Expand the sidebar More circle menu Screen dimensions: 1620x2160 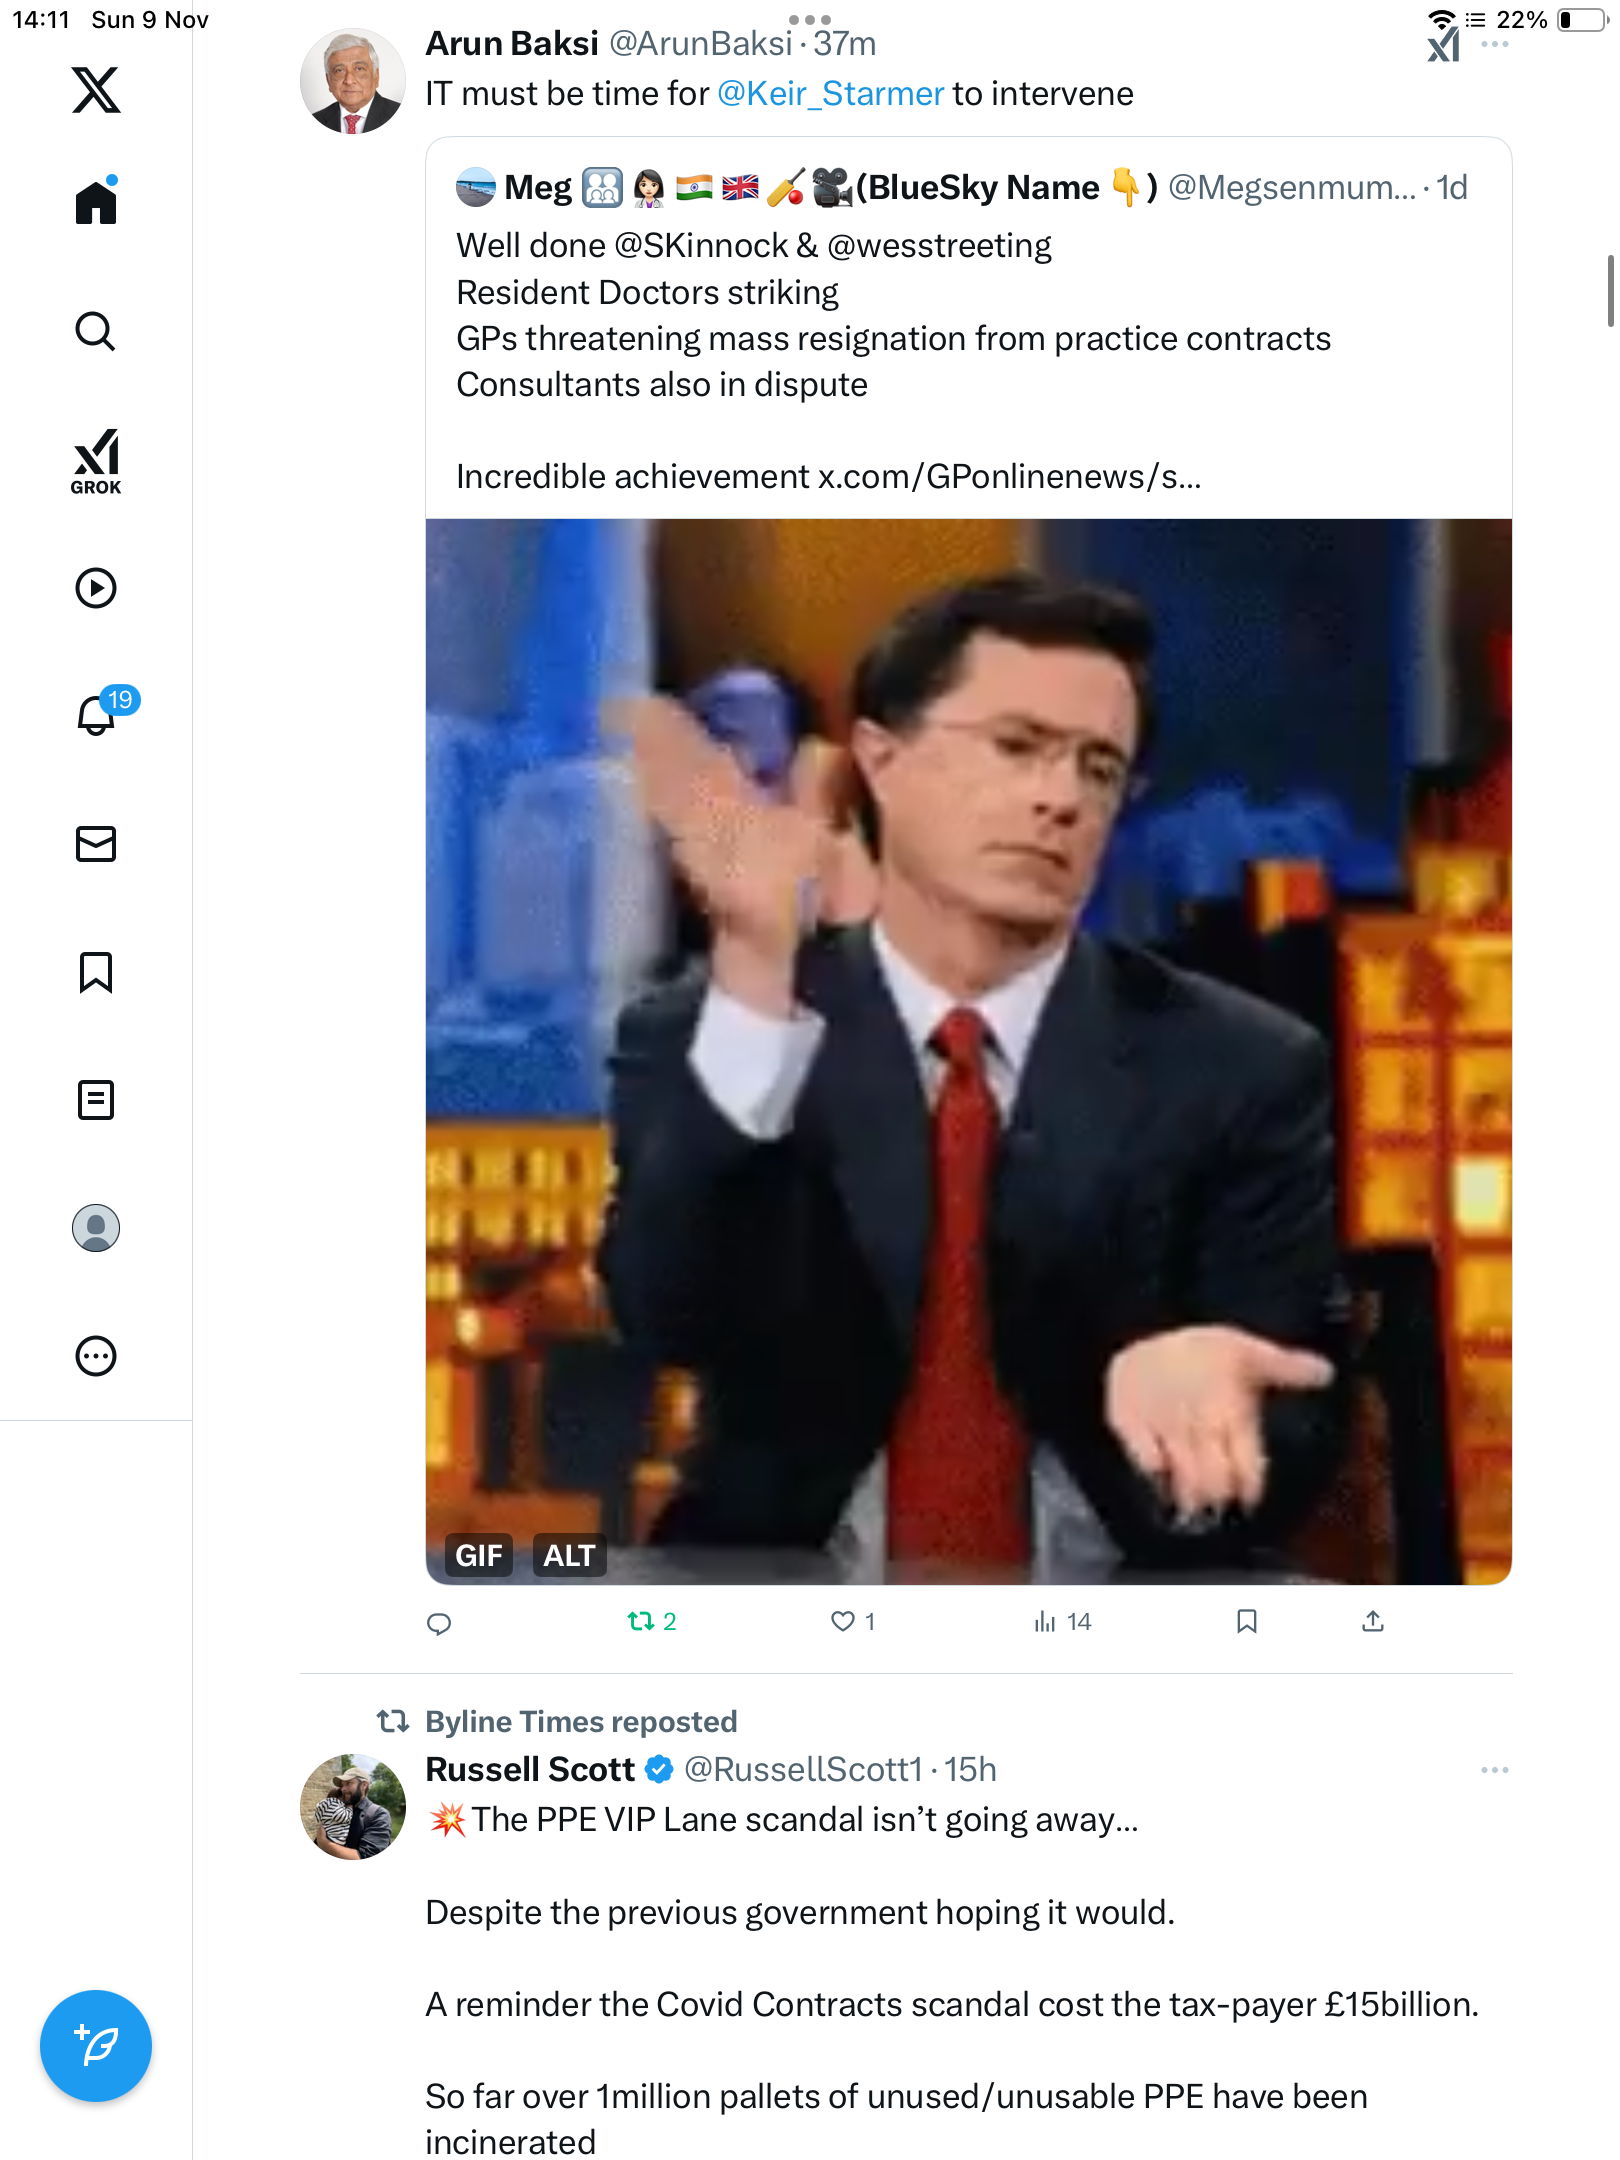point(96,1356)
